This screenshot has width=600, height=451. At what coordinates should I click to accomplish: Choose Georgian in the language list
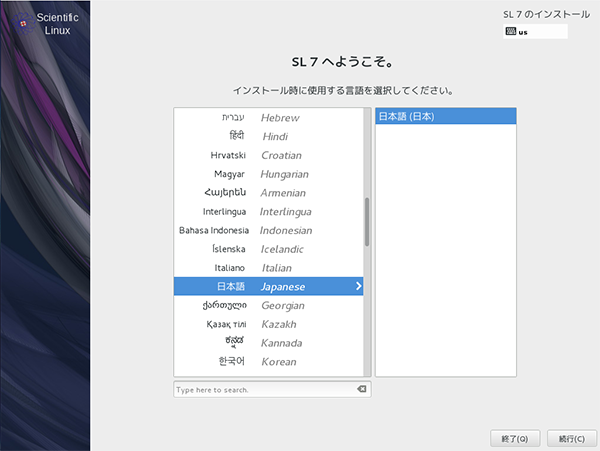pyautogui.click(x=269, y=305)
